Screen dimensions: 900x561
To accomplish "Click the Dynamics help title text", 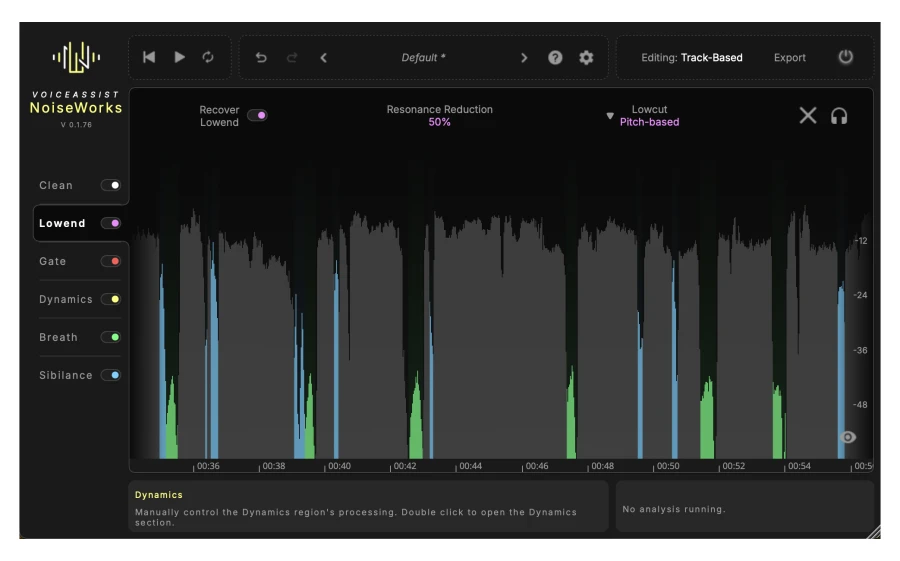I will [158, 495].
